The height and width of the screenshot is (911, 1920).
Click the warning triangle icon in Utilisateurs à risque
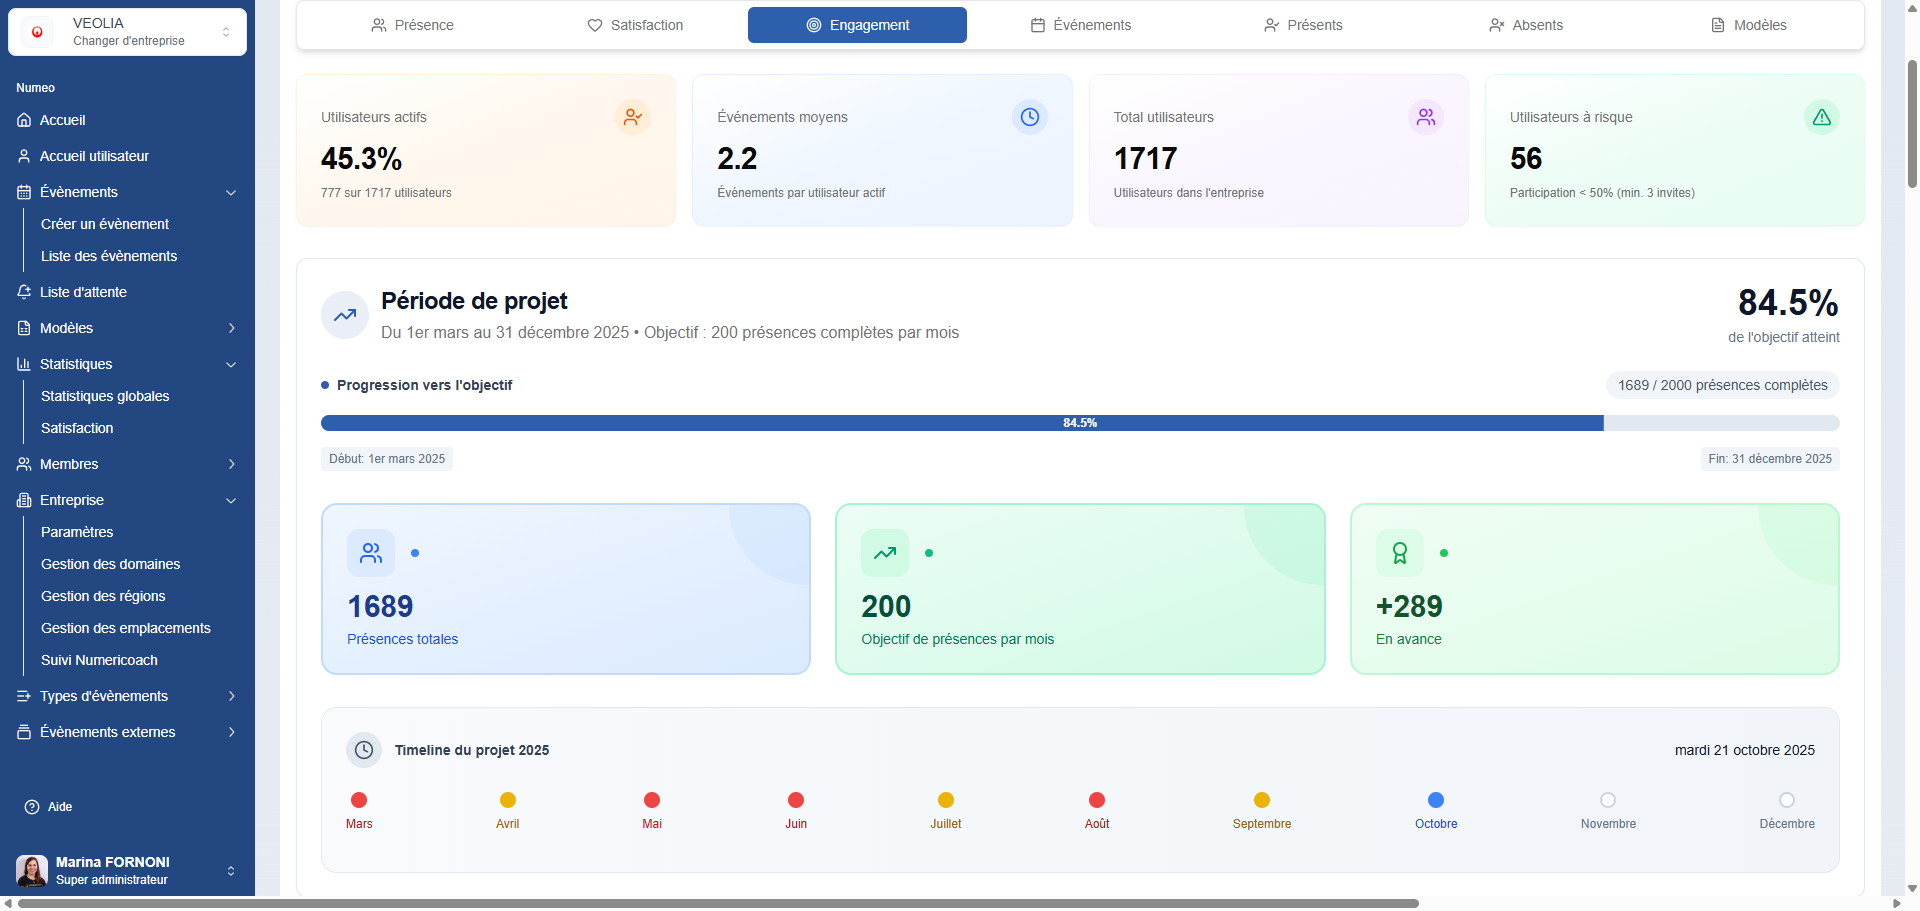tap(1821, 118)
